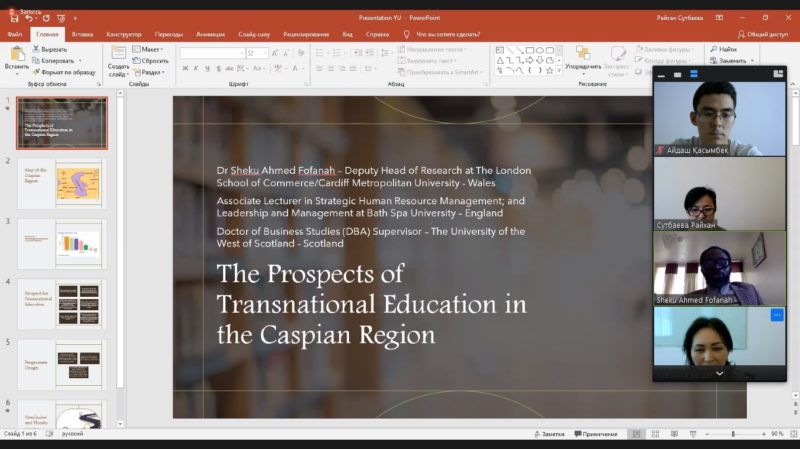Click fit slide to window icon
Viewport: 800px width, 449px height.
[791, 434]
